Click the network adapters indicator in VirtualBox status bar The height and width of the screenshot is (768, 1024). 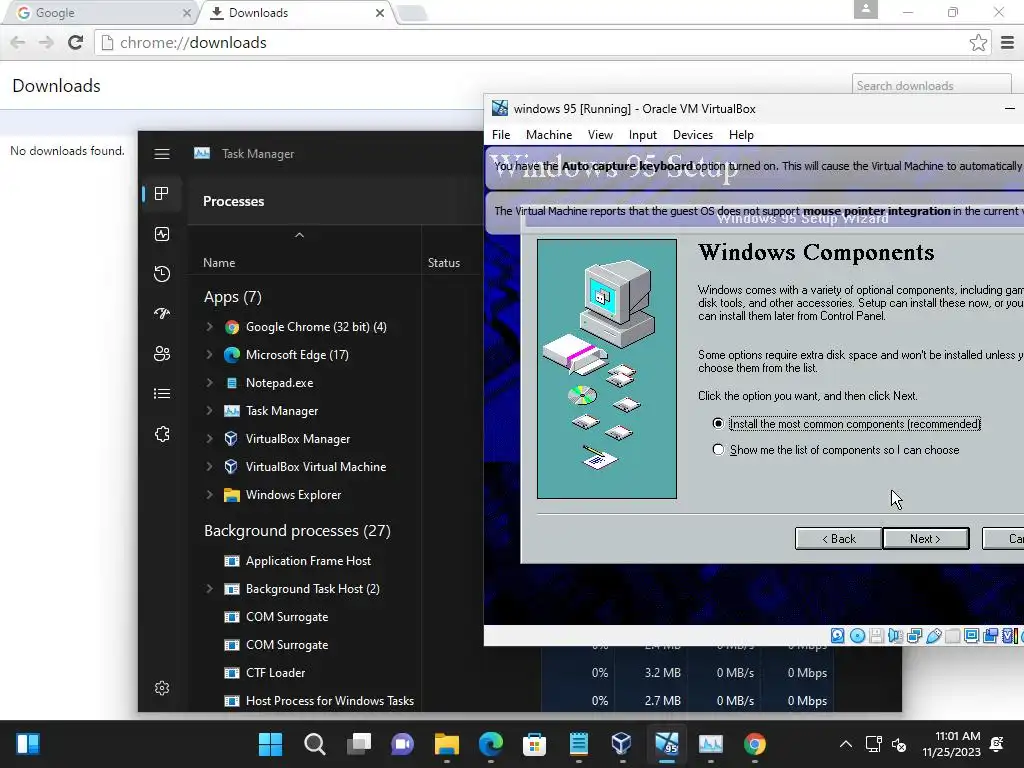tap(914, 635)
